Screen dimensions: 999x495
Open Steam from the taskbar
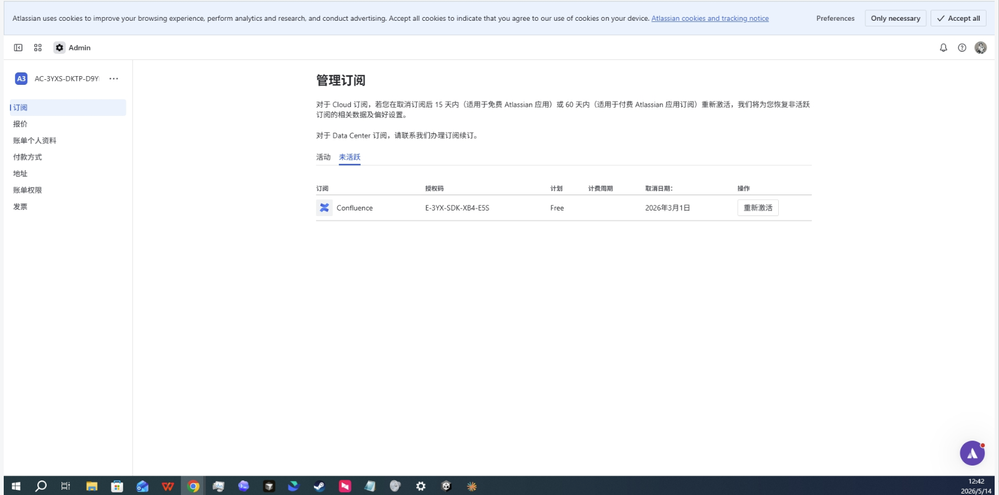319,486
